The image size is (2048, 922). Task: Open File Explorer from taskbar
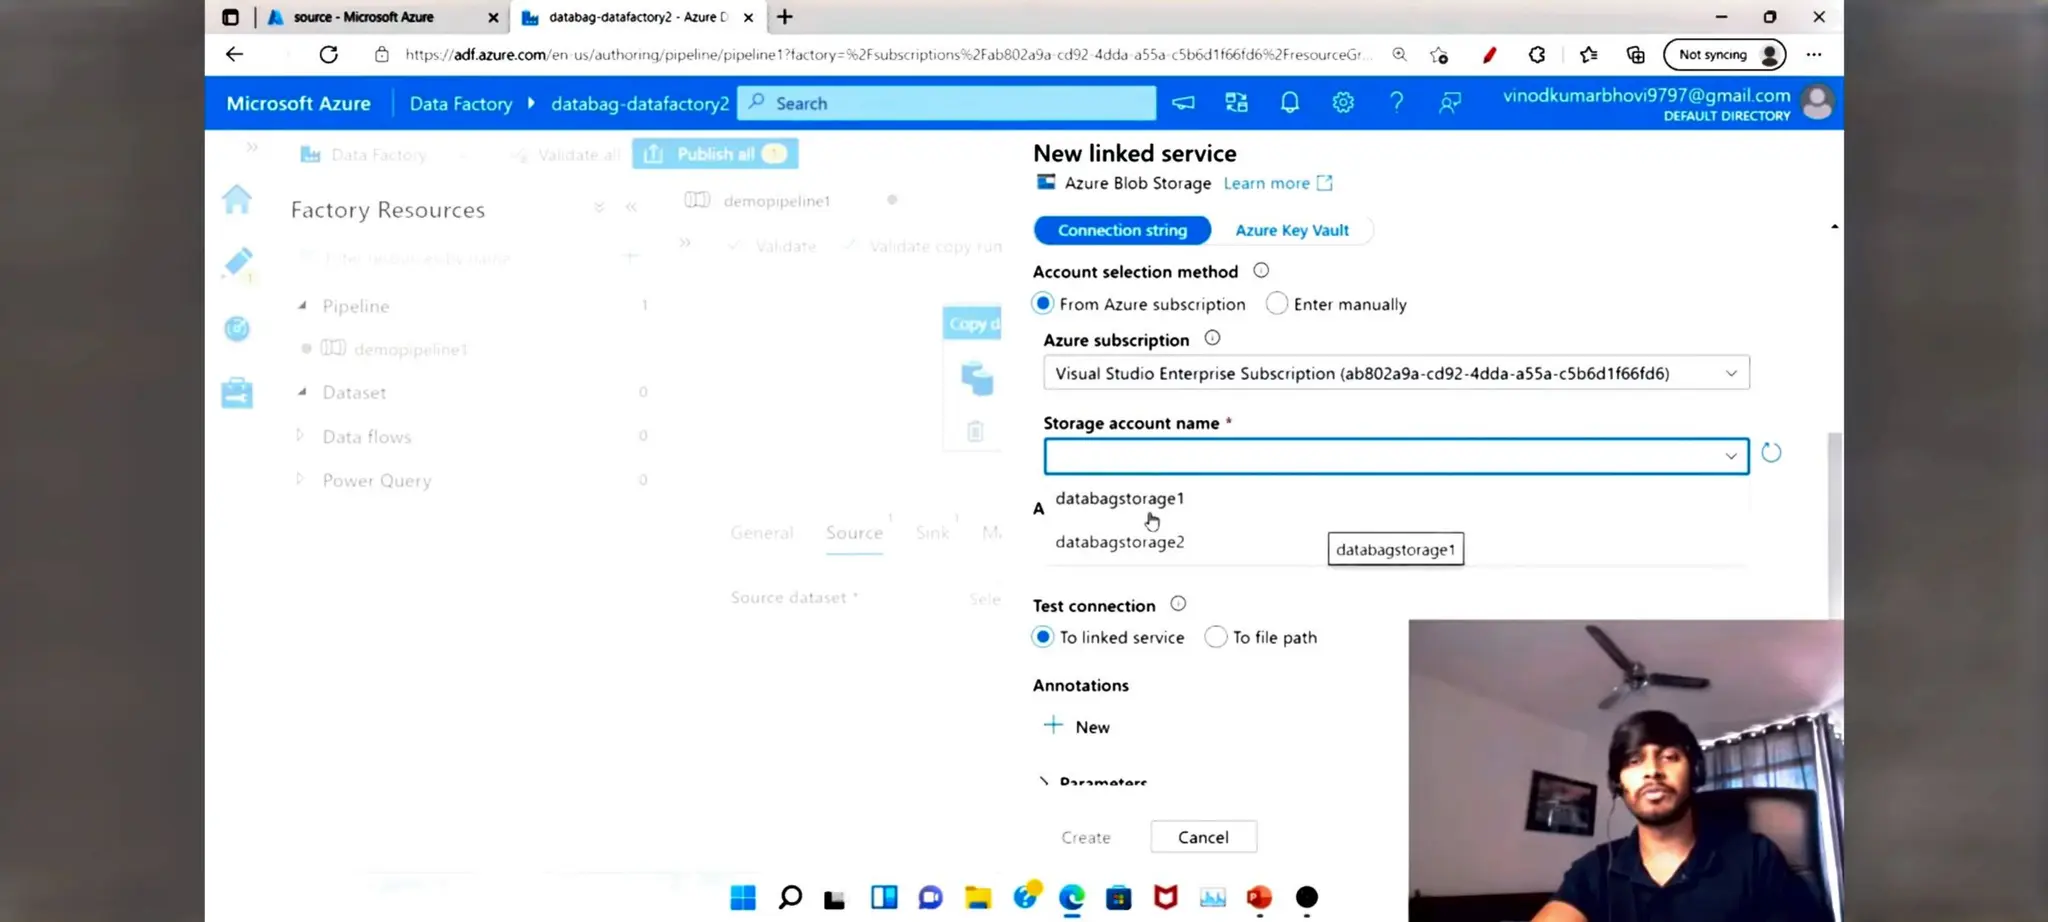978,898
